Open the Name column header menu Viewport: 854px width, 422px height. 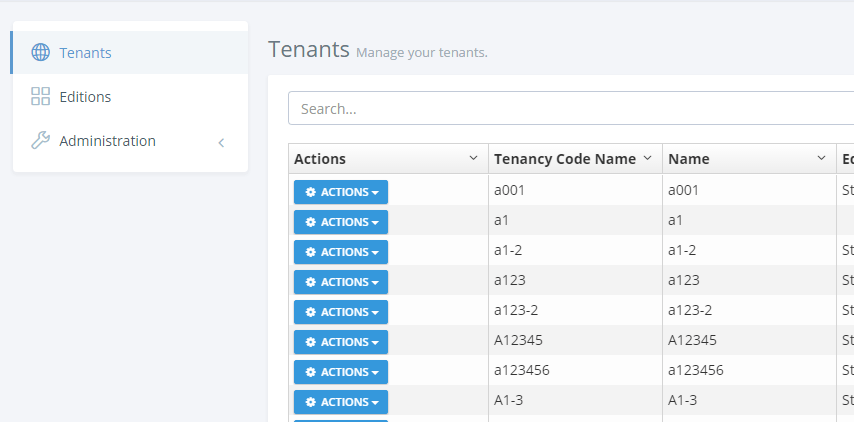[x=821, y=158]
